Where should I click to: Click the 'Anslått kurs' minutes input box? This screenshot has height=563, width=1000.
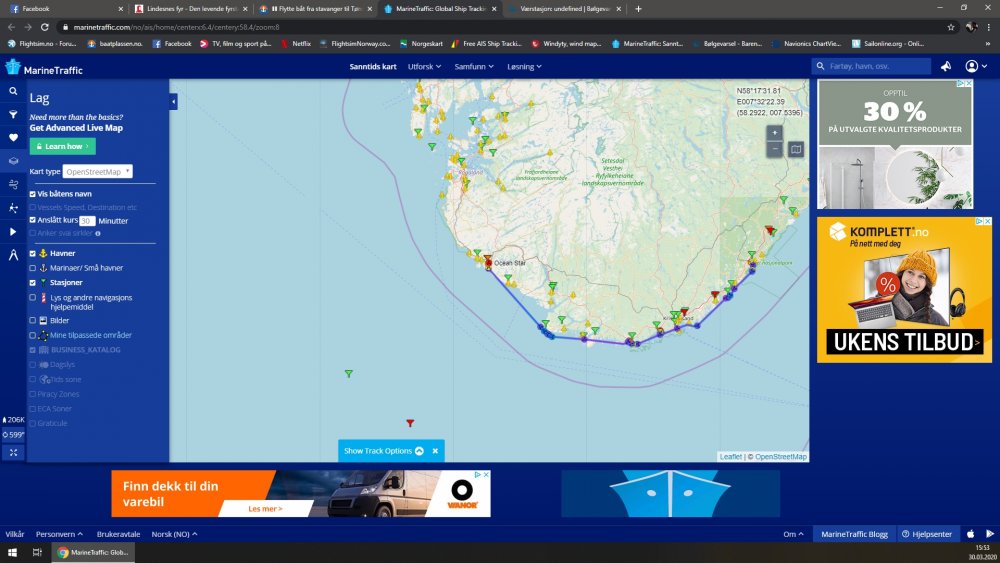click(87, 221)
